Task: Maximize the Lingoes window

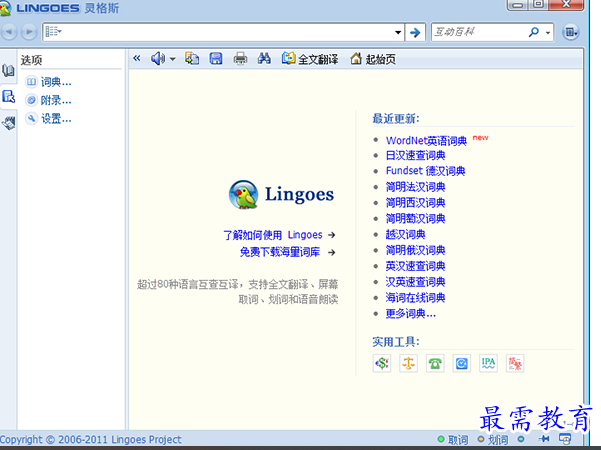Action: coord(539,5)
